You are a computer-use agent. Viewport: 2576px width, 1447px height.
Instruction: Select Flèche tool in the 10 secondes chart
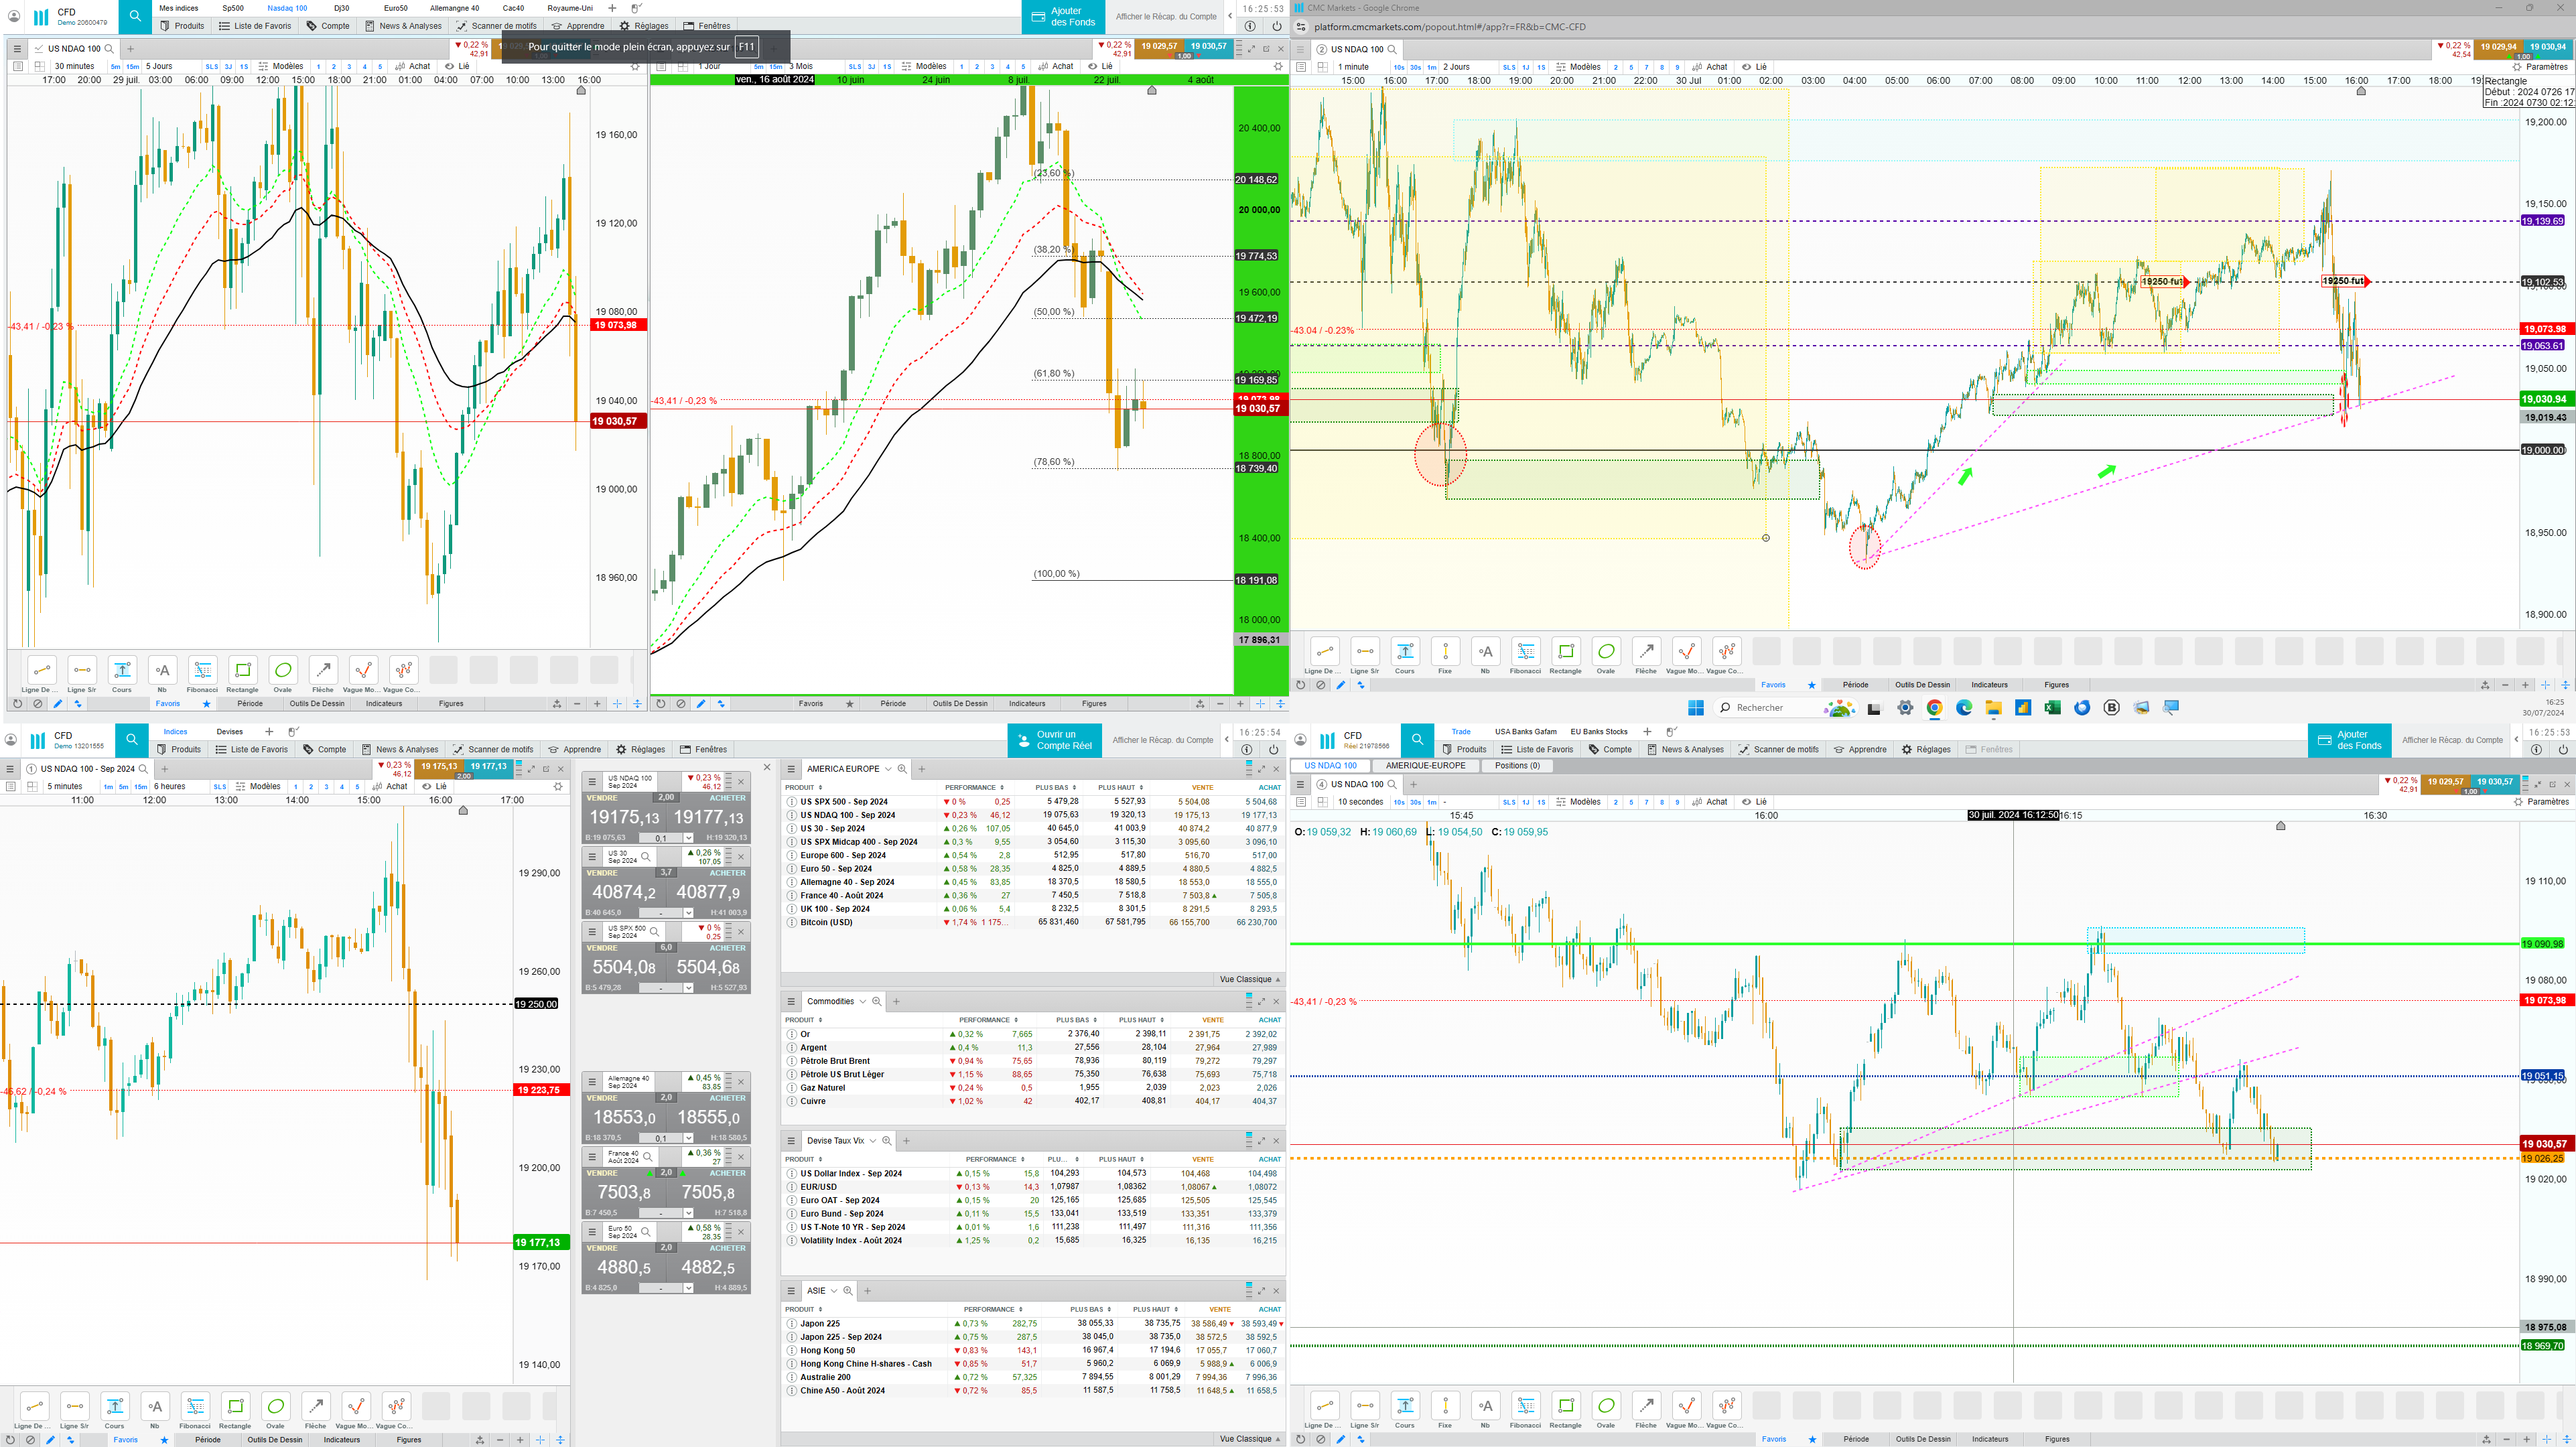coord(1646,1405)
